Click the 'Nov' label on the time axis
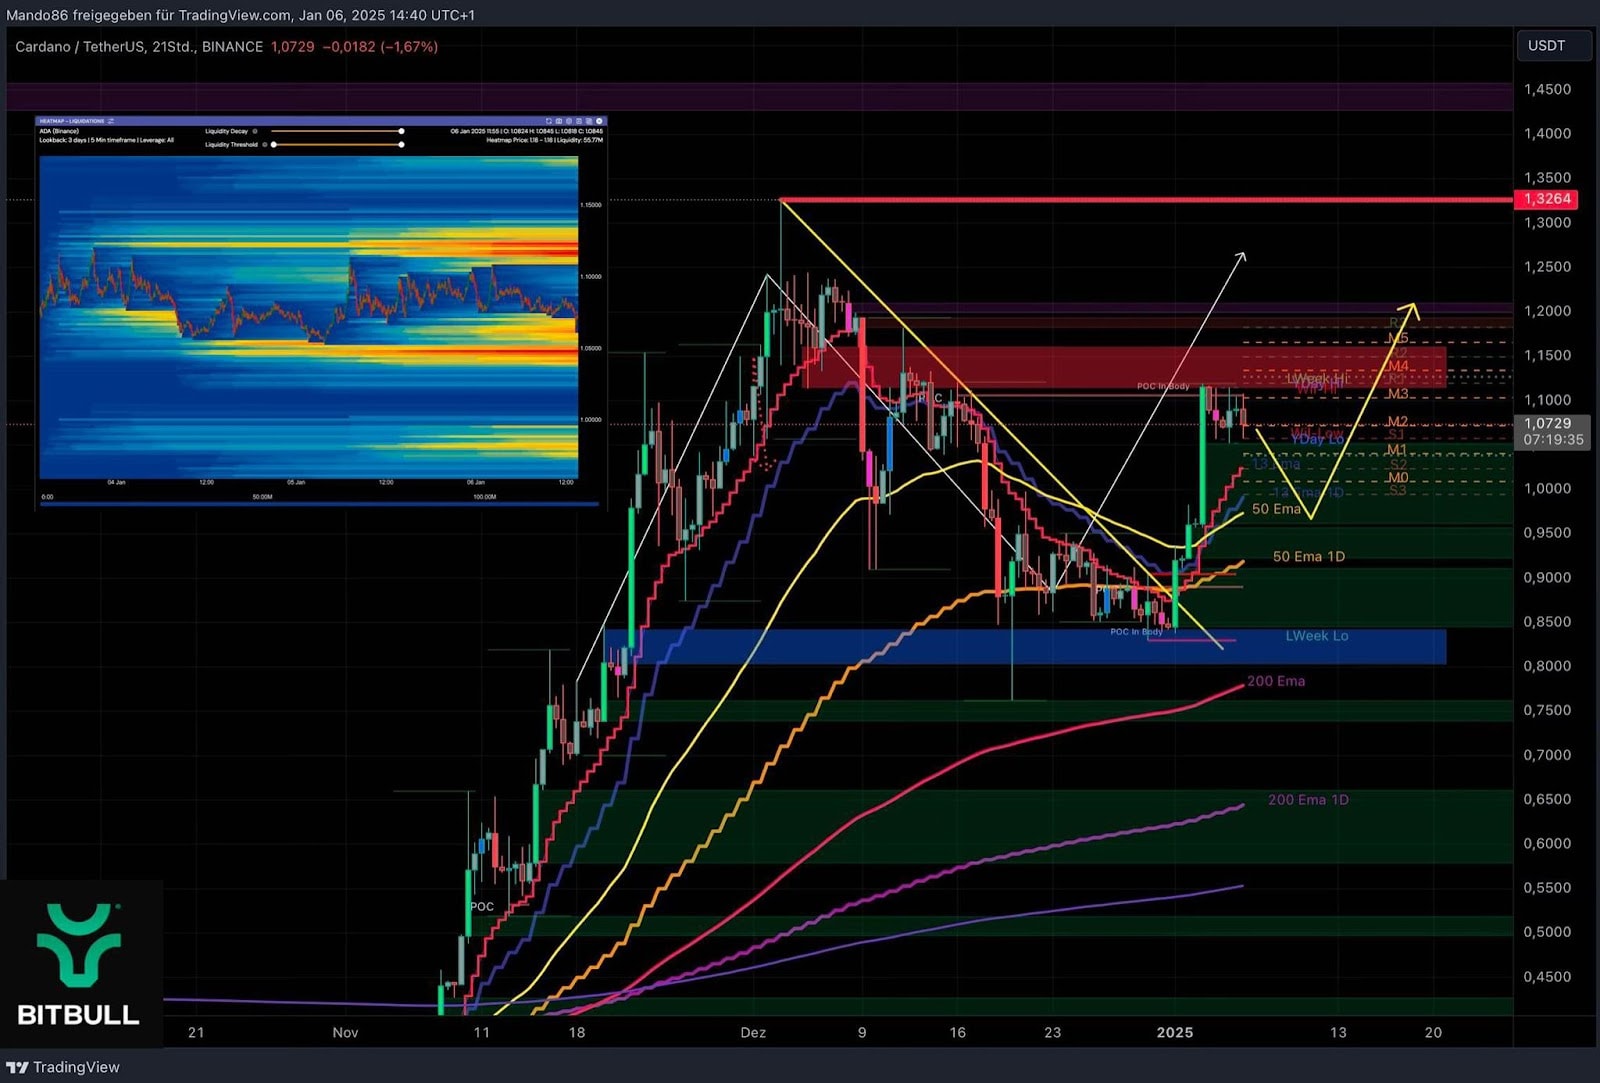This screenshot has height=1083, width=1600. click(x=345, y=1032)
